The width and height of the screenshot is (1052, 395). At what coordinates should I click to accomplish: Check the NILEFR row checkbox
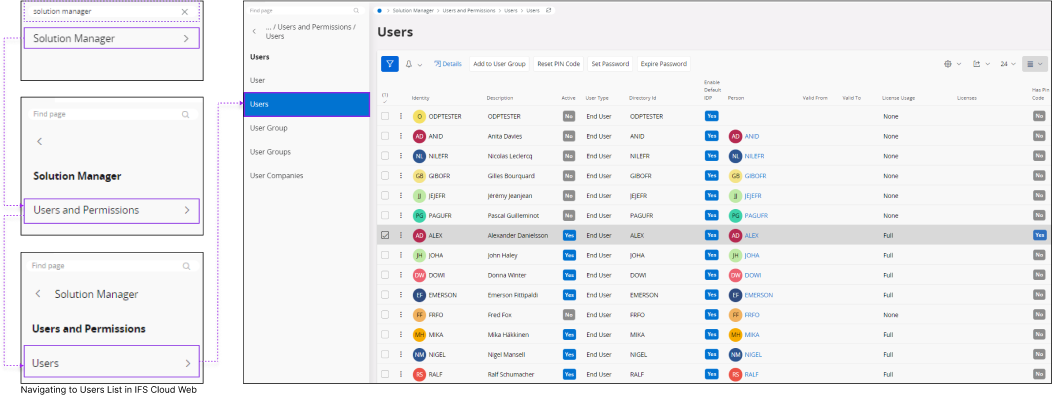(x=385, y=156)
